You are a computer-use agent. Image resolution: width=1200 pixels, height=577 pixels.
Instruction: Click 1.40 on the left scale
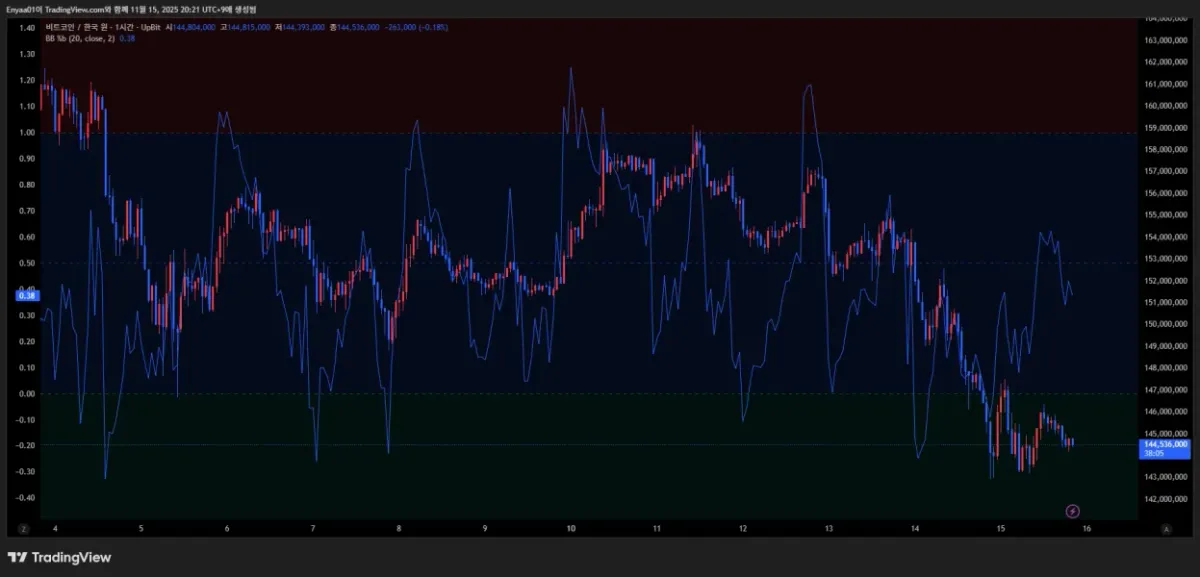[x=27, y=28]
